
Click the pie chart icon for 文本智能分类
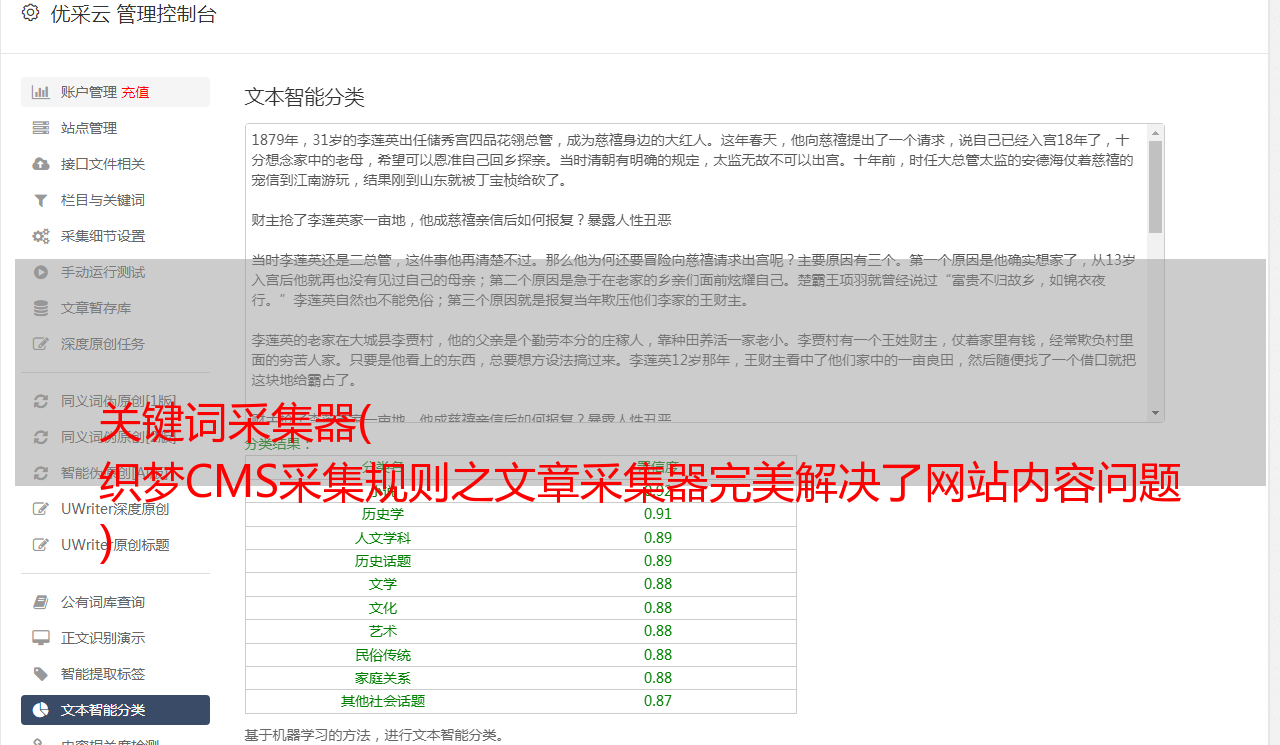click(x=41, y=710)
